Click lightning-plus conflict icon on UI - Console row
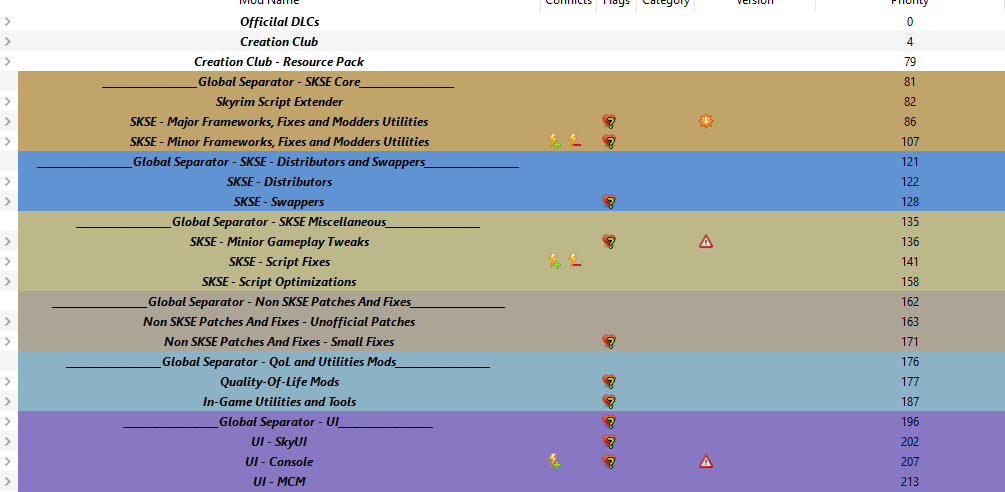Image resolution: width=1005 pixels, height=492 pixels. tap(555, 461)
